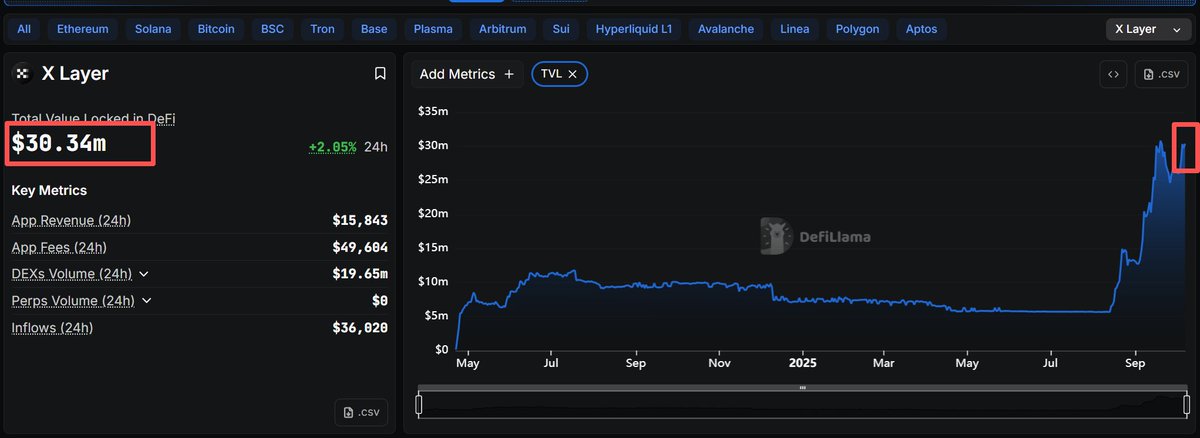Open the Avalanche chain tab
The image size is (1200, 438).
coord(726,29)
